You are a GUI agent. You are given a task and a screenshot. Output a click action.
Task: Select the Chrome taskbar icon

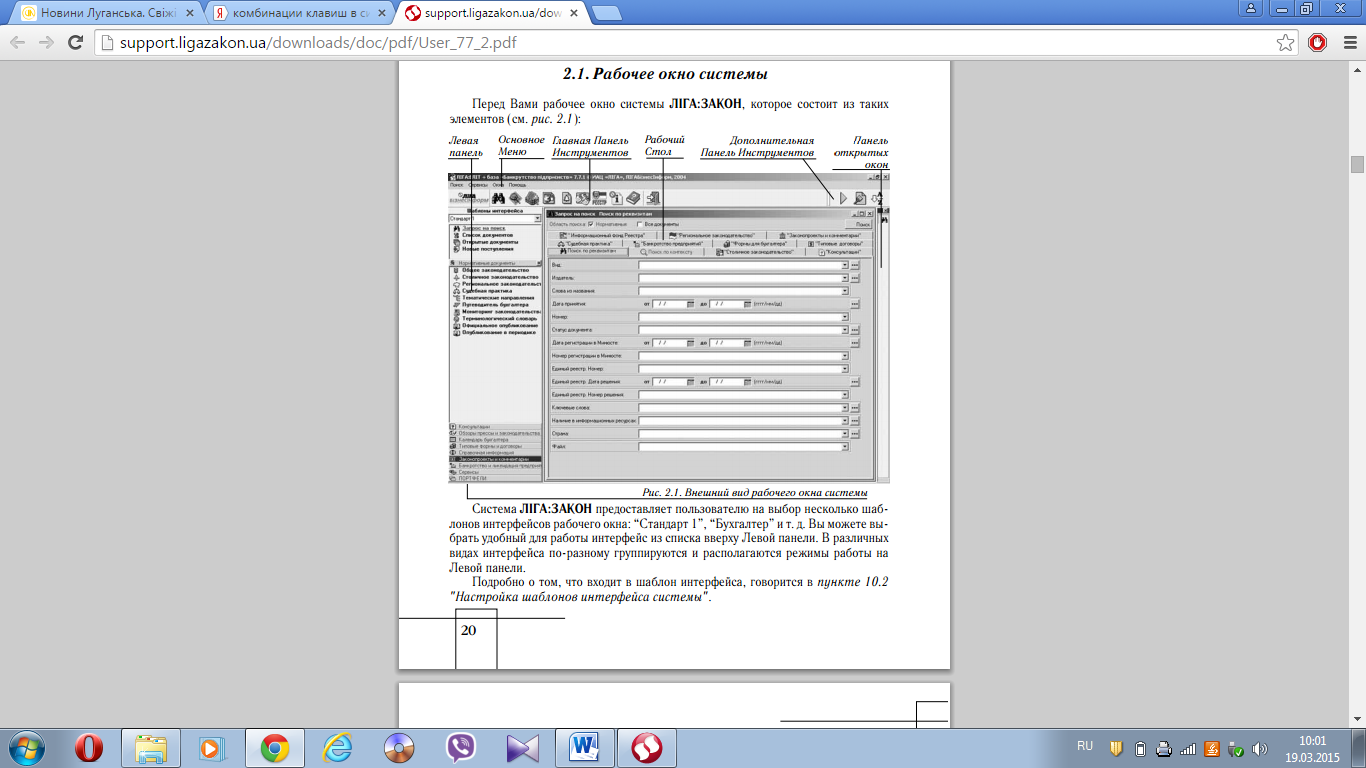click(x=275, y=748)
